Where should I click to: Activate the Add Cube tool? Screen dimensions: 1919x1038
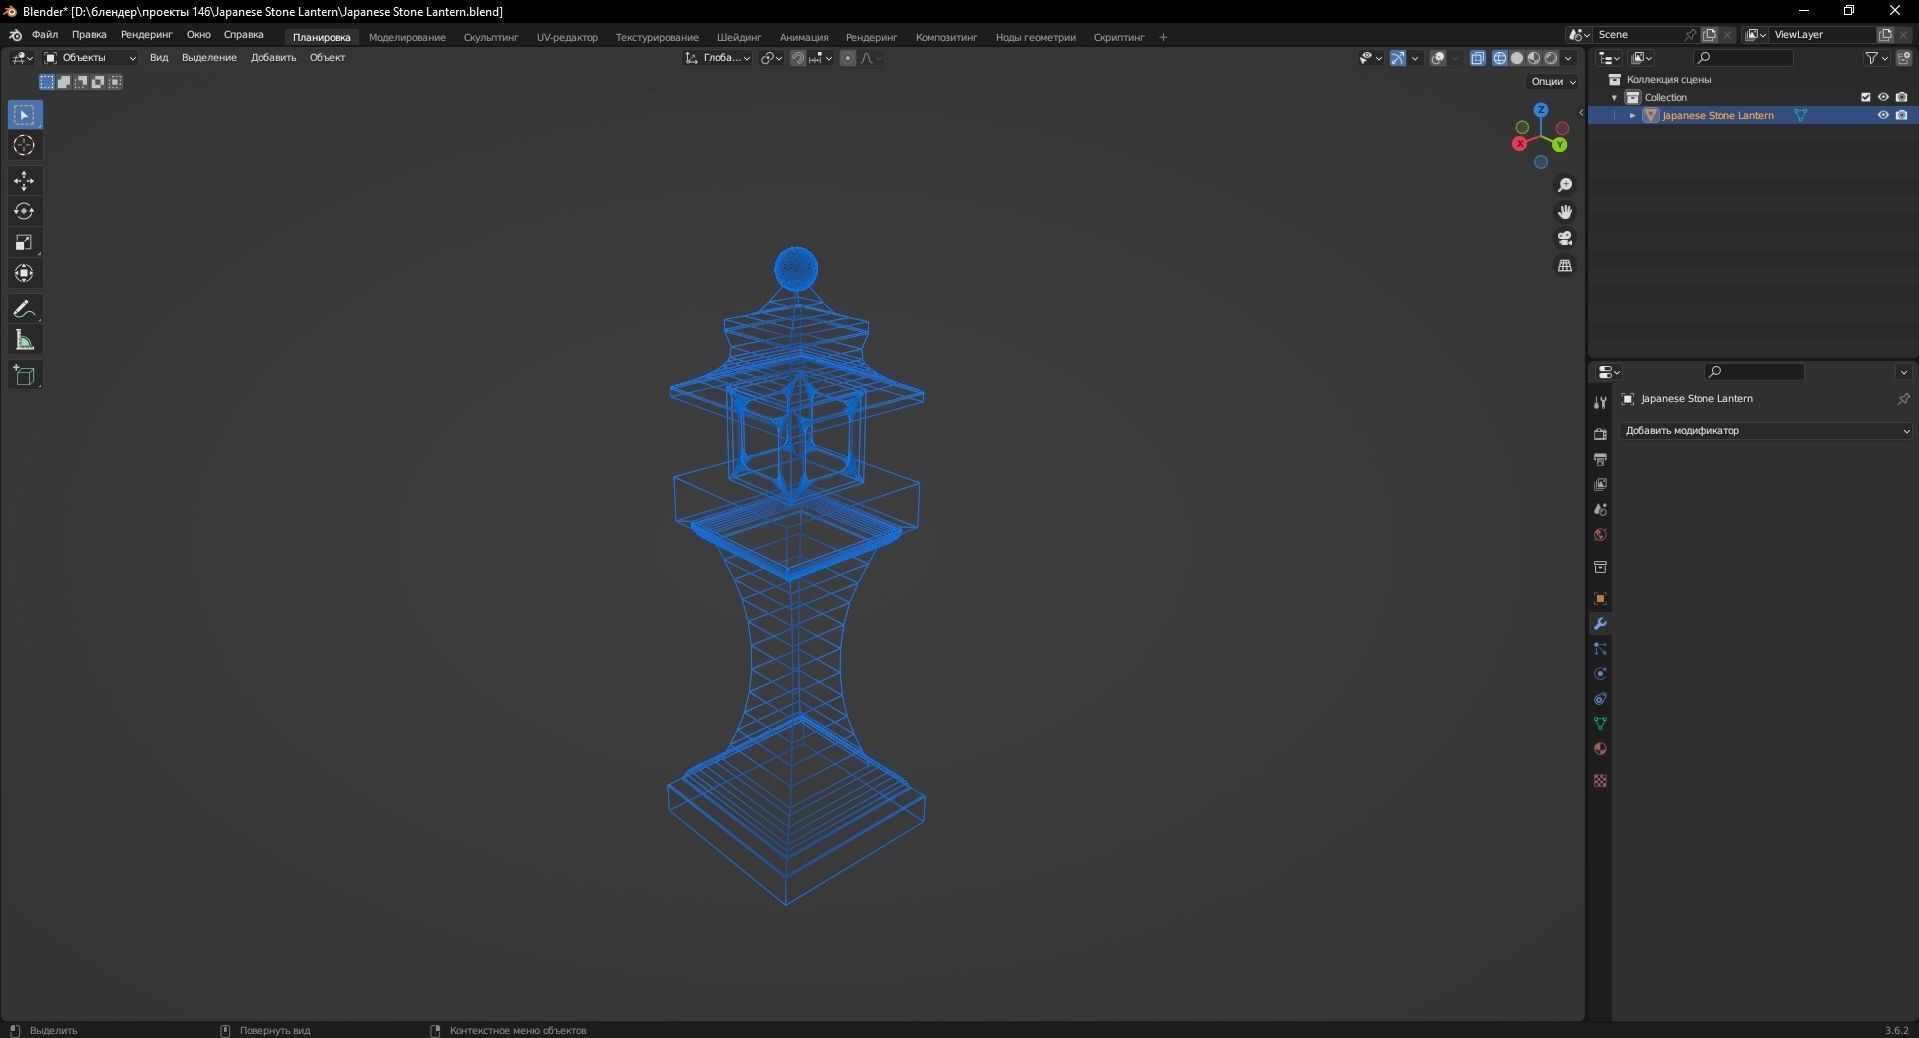(x=25, y=376)
